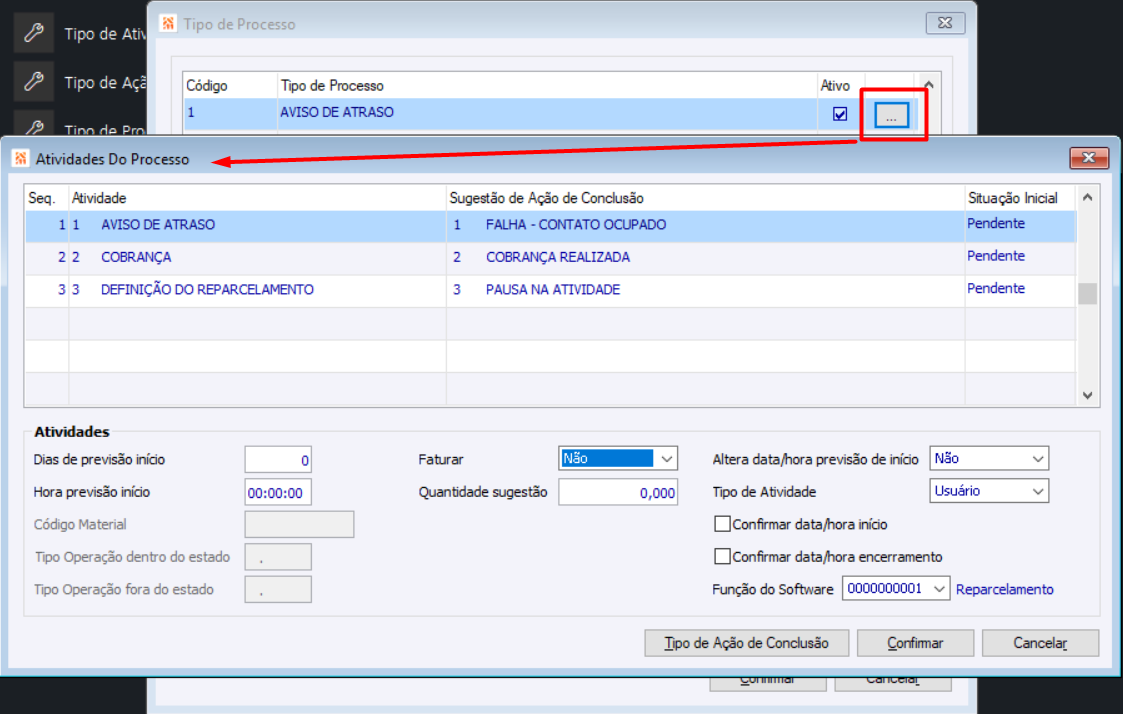Open the Função do Software dropdown

[939, 589]
